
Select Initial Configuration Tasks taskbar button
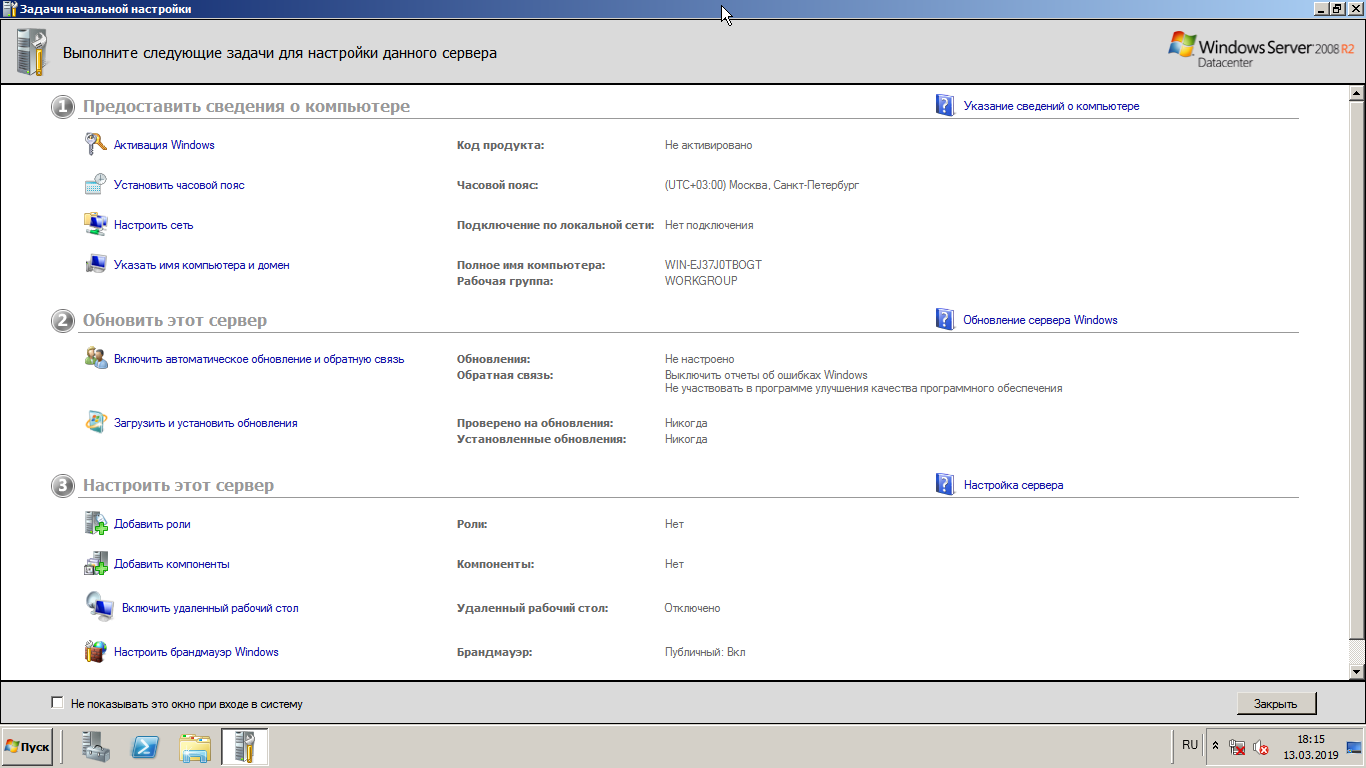tap(244, 747)
